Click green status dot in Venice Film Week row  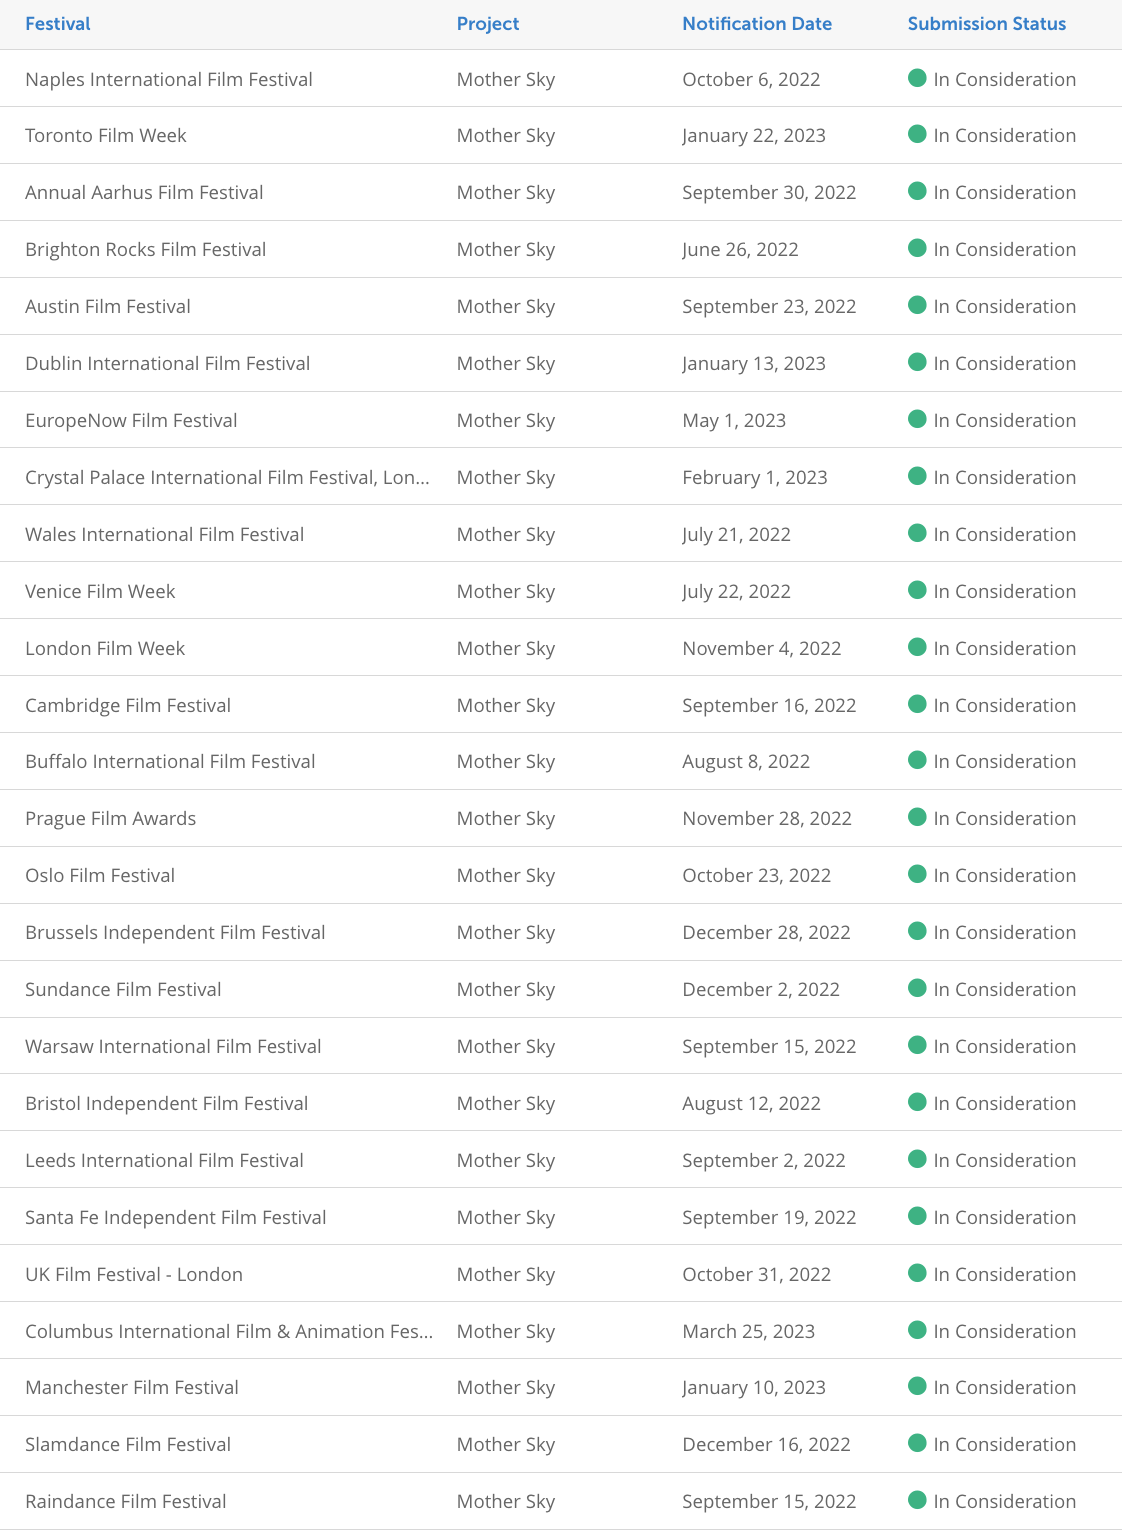click(x=917, y=590)
